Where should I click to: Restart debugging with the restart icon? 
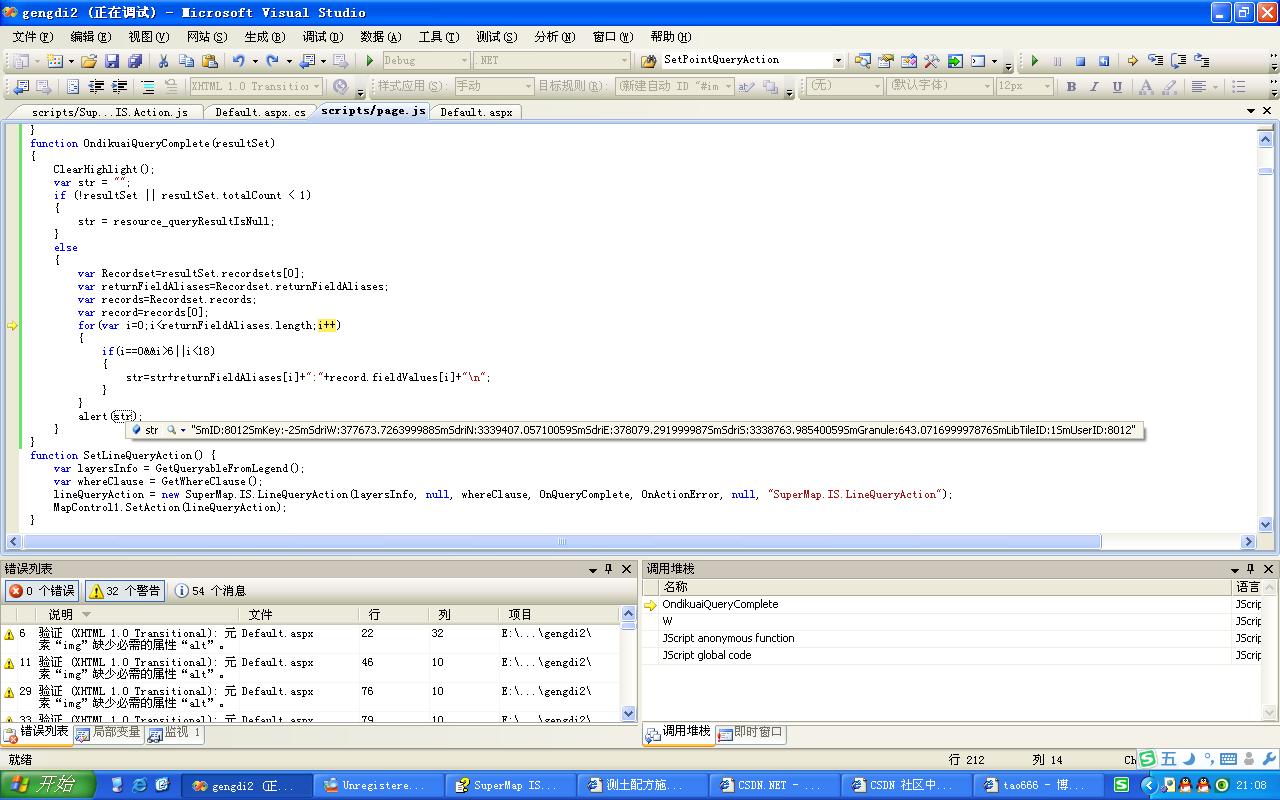coord(1104,61)
